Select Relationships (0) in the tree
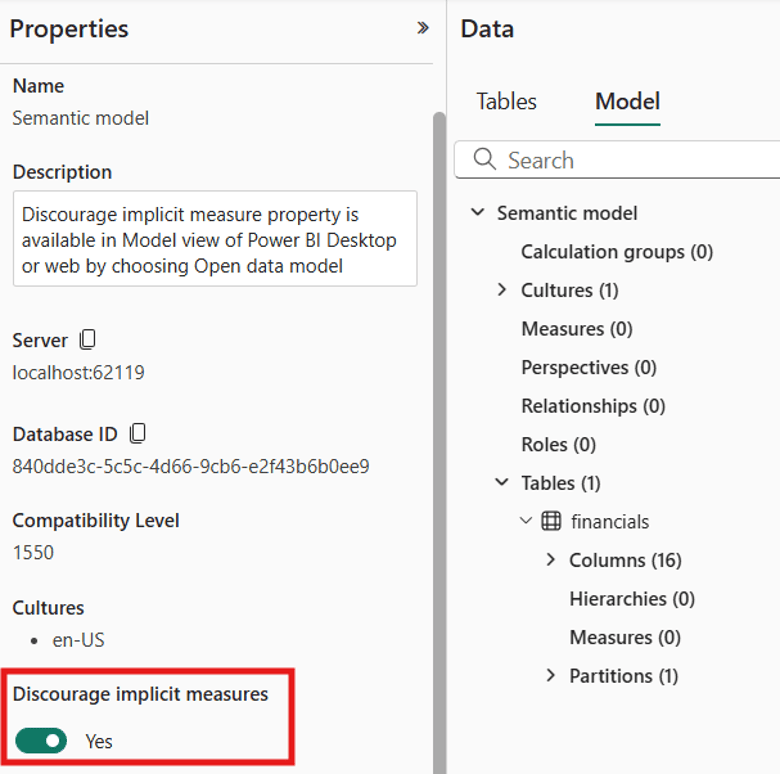Image resolution: width=780 pixels, height=775 pixels. [592, 406]
